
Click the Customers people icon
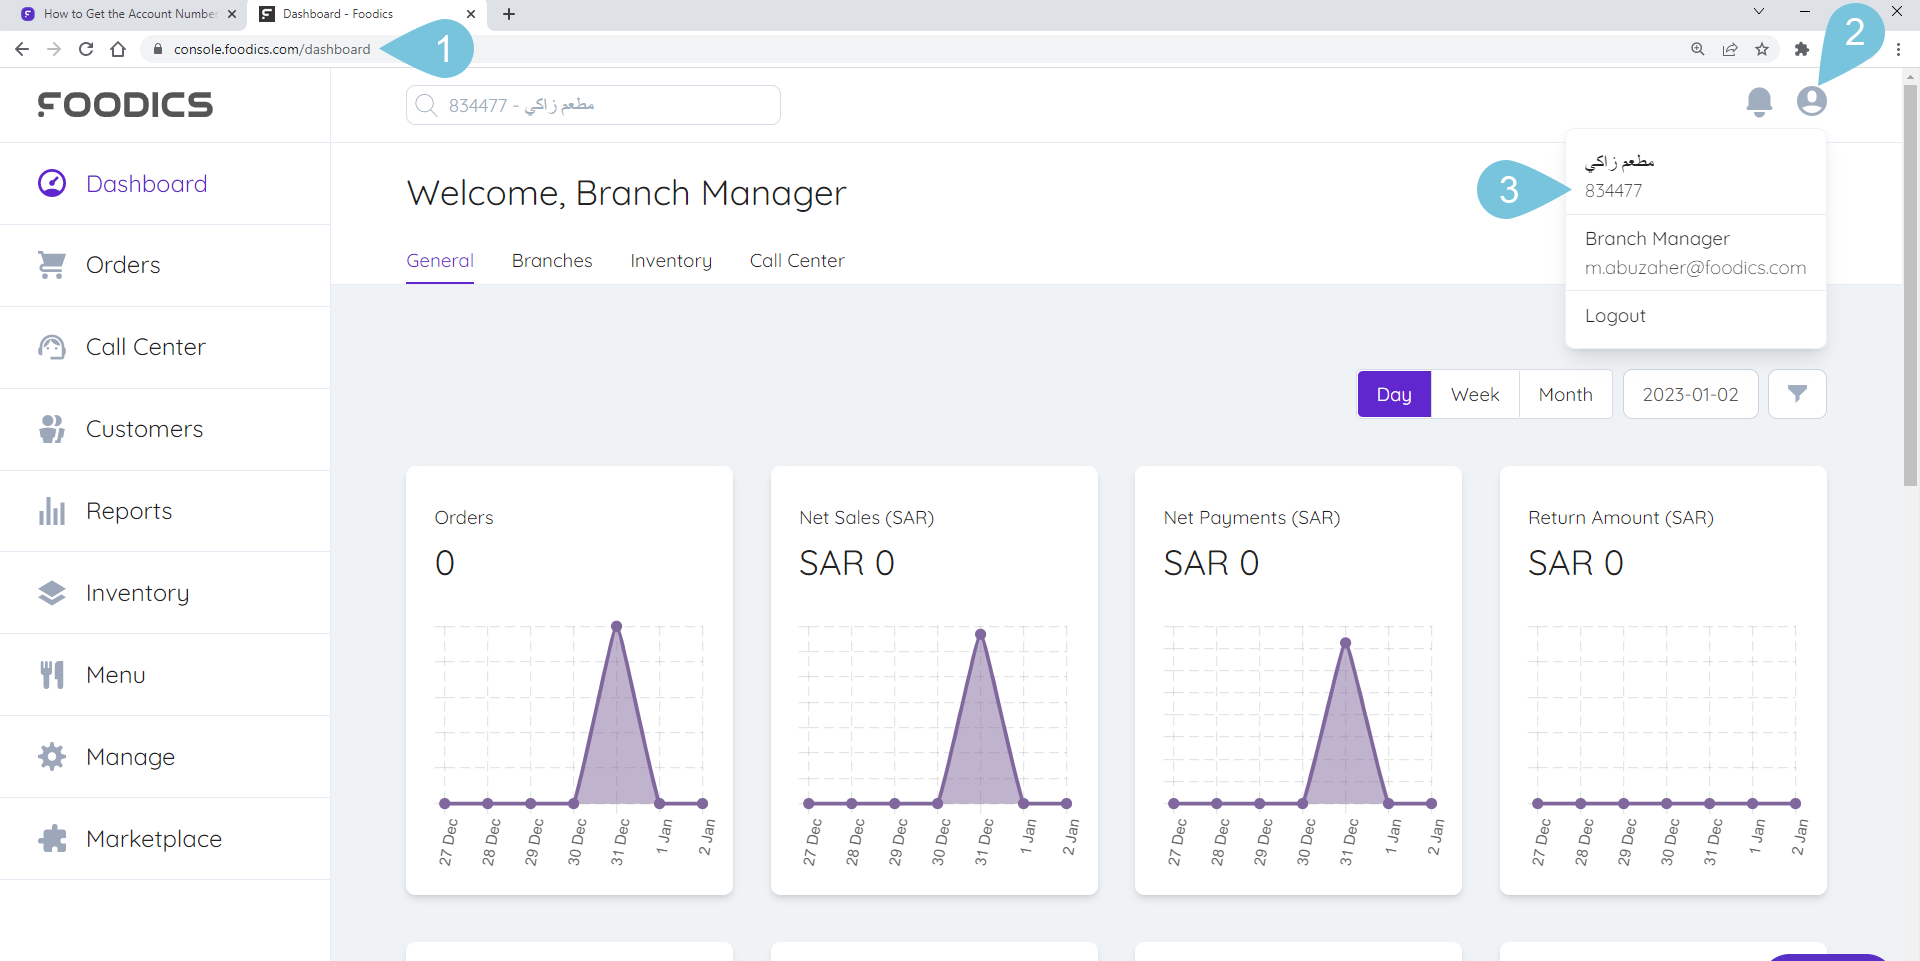click(52, 429)
